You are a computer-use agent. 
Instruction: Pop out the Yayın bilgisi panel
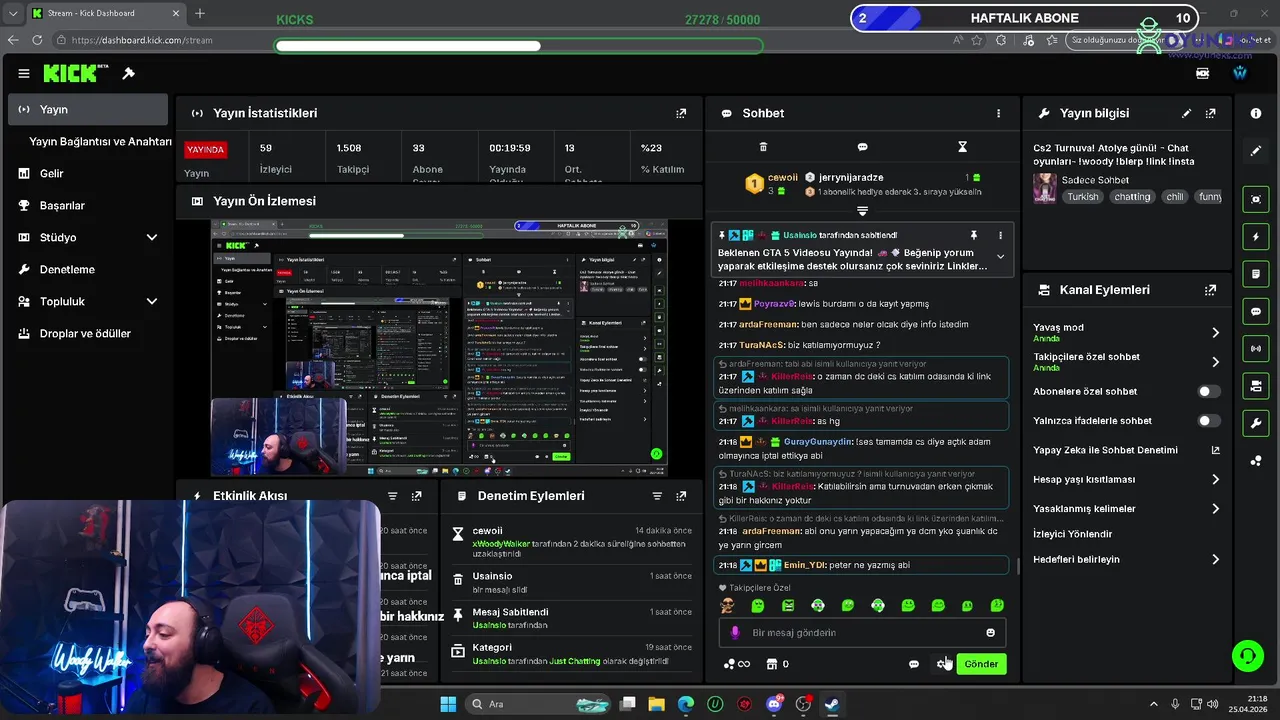point(1211,113)
